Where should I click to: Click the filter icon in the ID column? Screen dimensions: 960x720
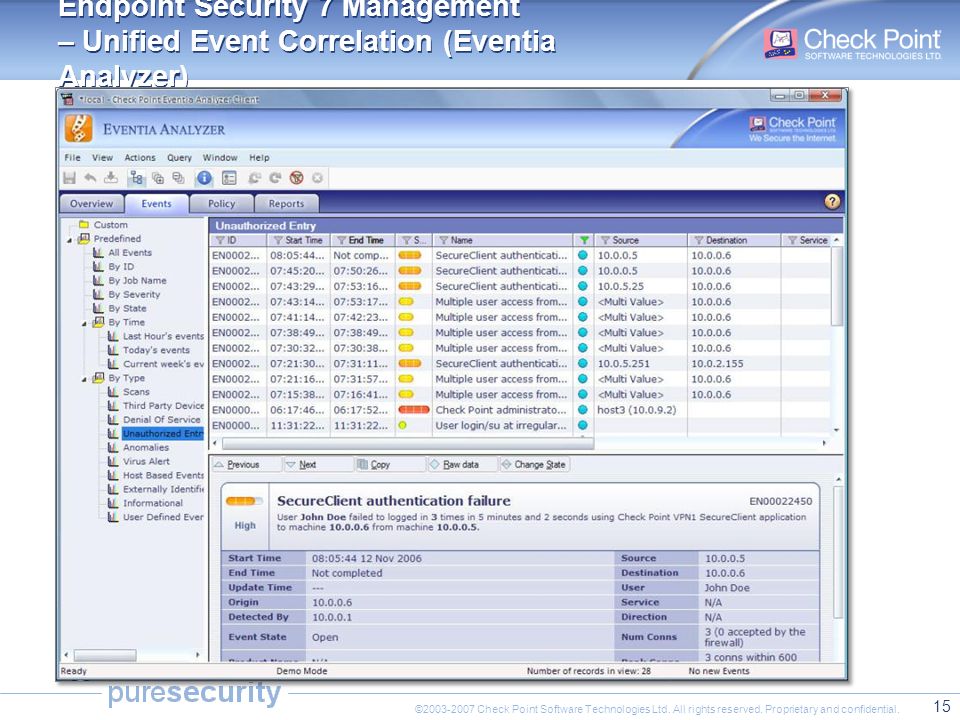[x=220, y=241]
